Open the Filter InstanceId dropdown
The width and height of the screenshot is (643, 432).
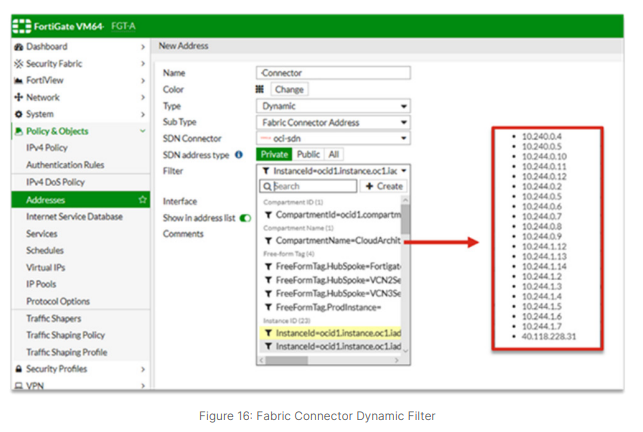pyautogui.click(x=333, y=171)
